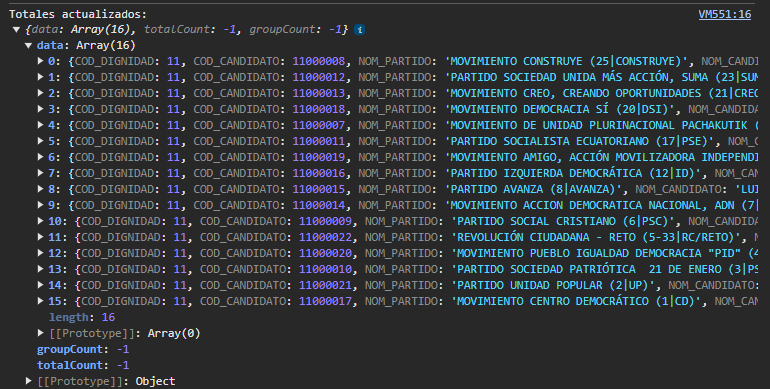This screenshot has height=389, width=770.
Task: Expand array entry 3 DEMOCRACIA SÍ
Action: [41, 109]
